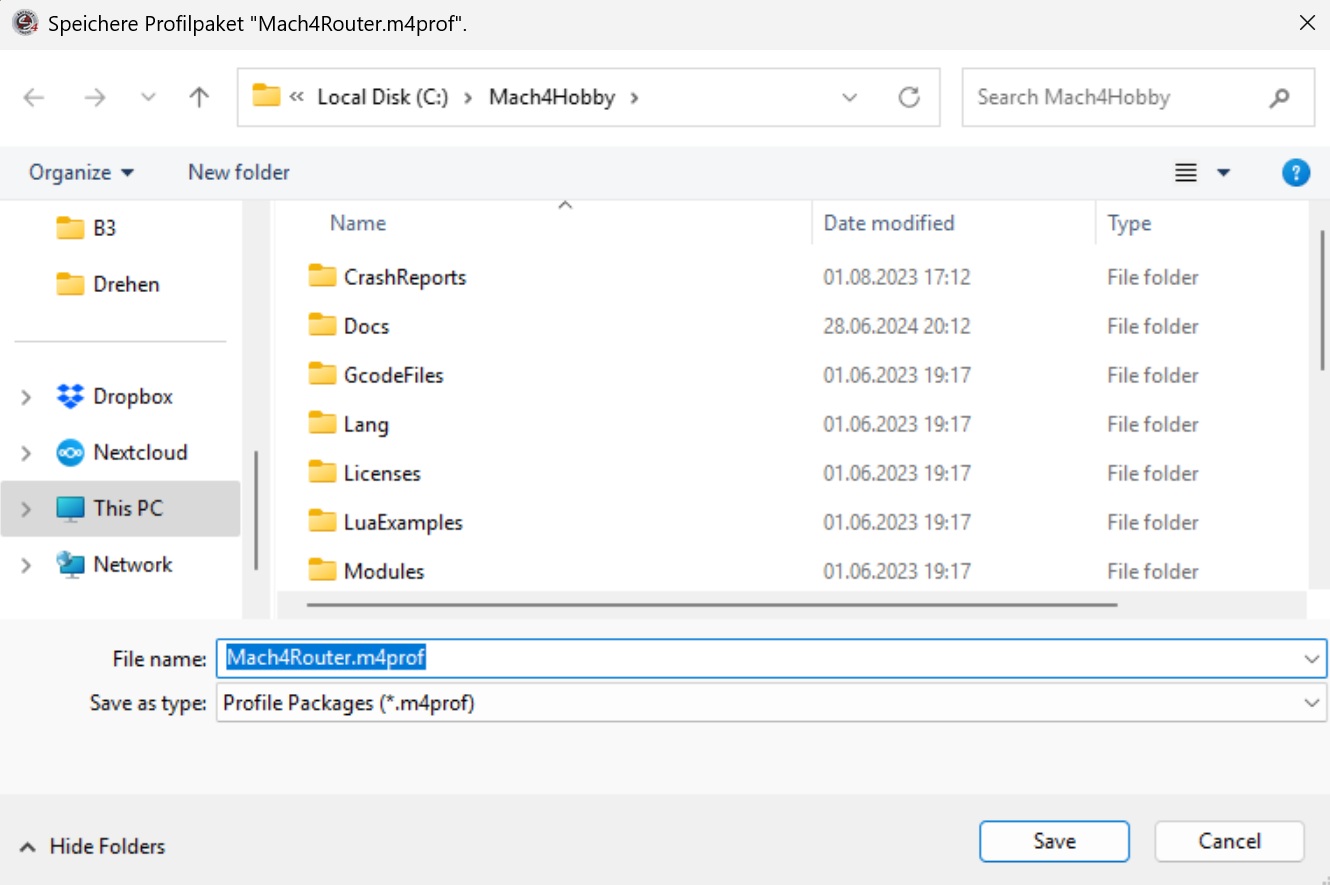Image resolution: width=1330 pixels, height=885 pixels.
Task: Go back using the Back arrow
Action: tap(34, 97)
